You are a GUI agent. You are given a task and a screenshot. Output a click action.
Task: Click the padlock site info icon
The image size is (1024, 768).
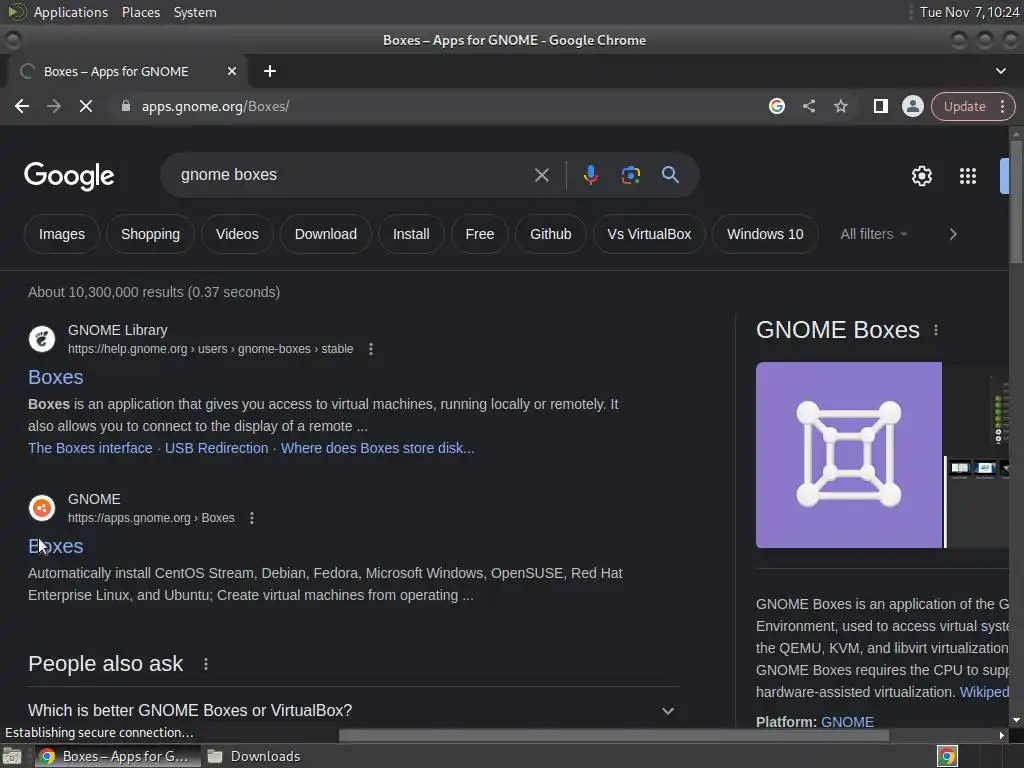click(126, 106)
